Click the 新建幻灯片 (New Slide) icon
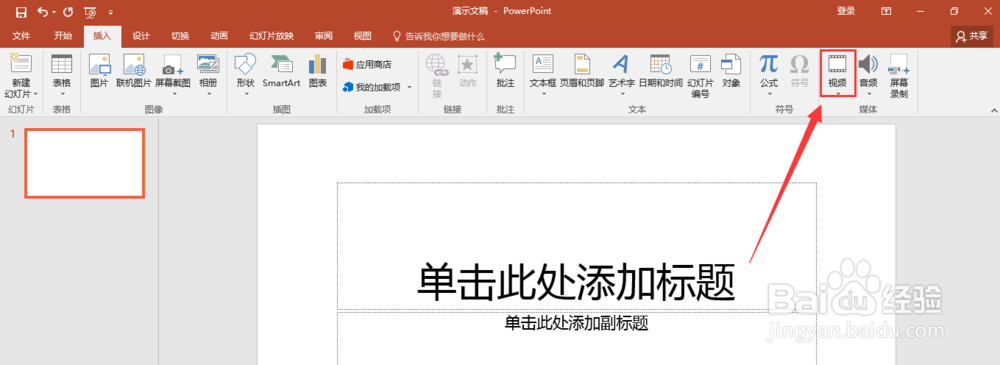The height and width of the screenshot is (365, 1000). coord(21,64)
